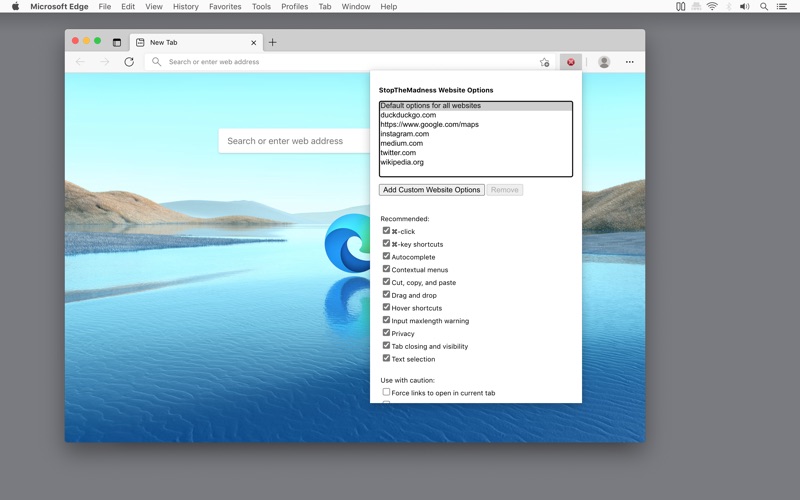
Task: Open the volume control in menu bar
Action: click(745, 7)
